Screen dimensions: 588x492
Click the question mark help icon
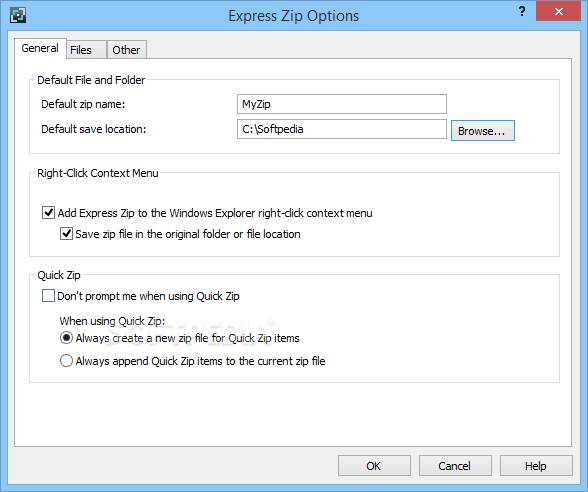coord(522,12)
